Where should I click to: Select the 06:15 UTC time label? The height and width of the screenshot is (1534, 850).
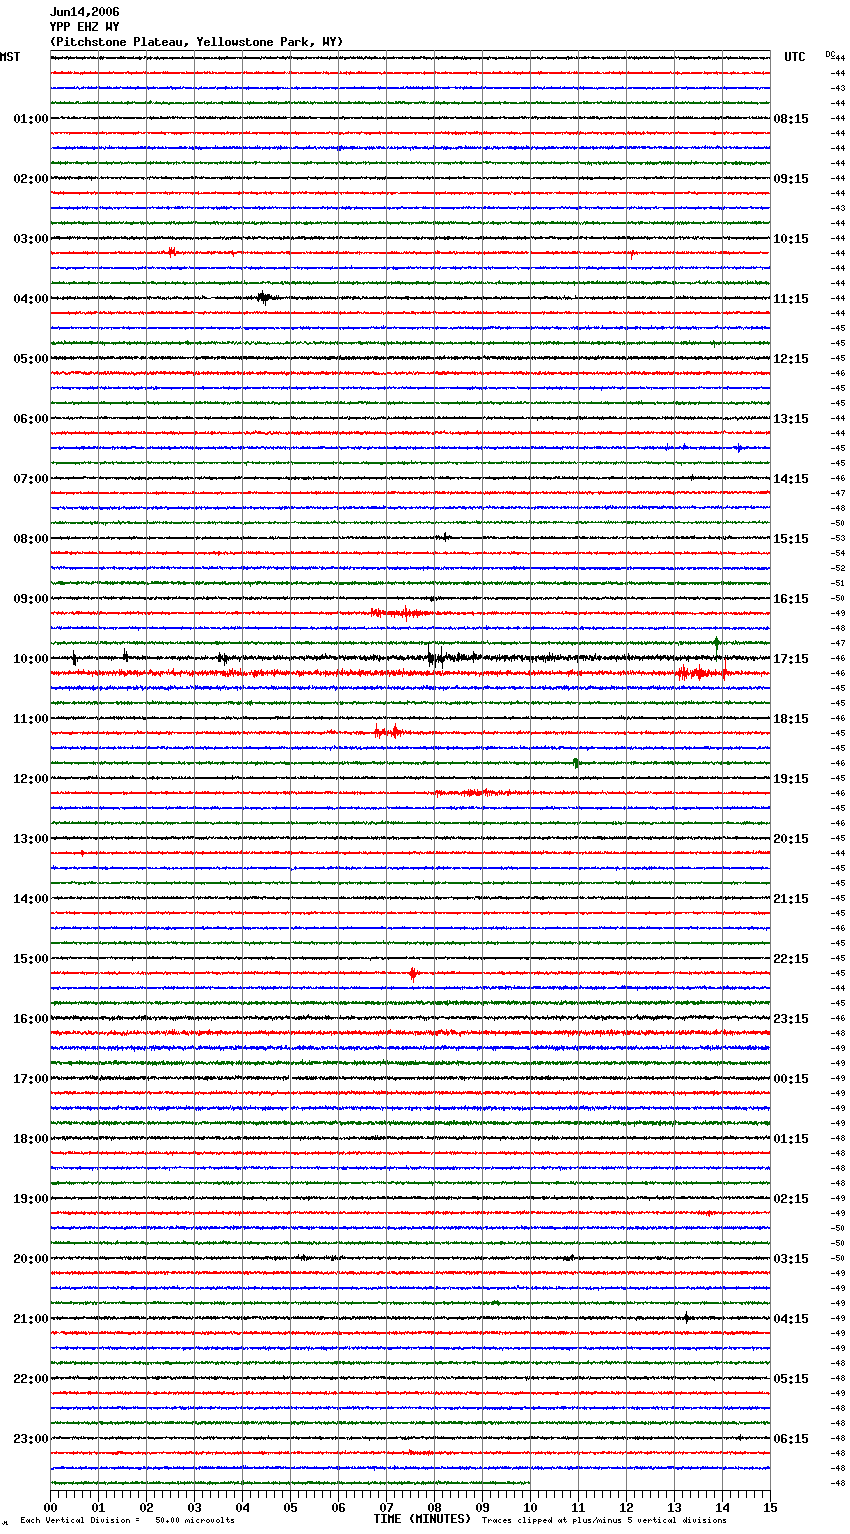791,1439
